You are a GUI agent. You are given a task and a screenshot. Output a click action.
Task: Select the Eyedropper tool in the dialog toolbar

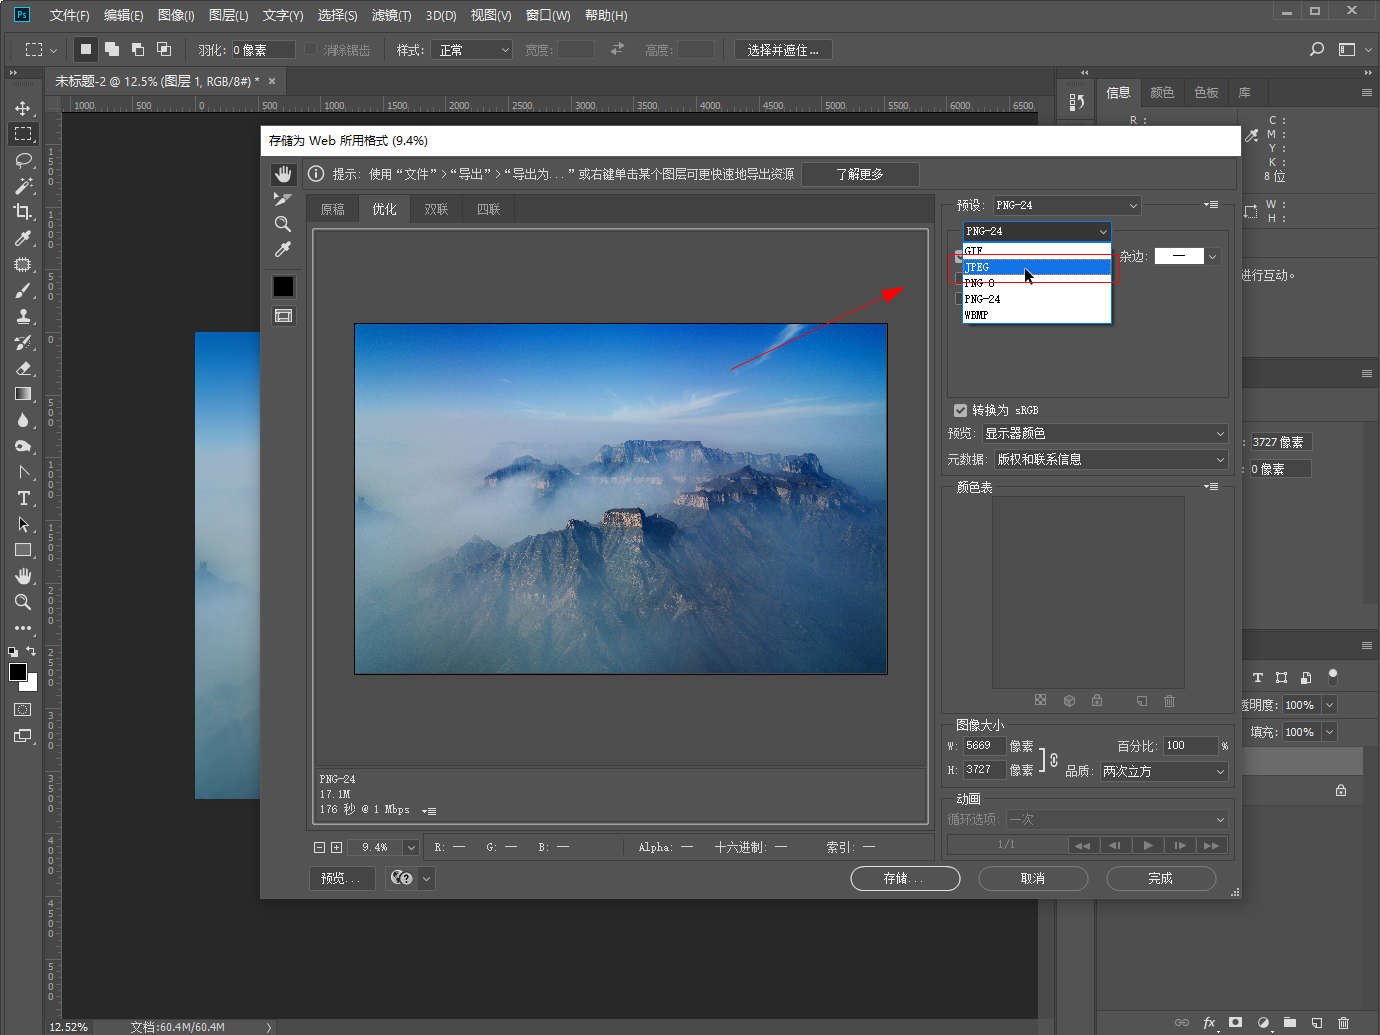[283, 249]
